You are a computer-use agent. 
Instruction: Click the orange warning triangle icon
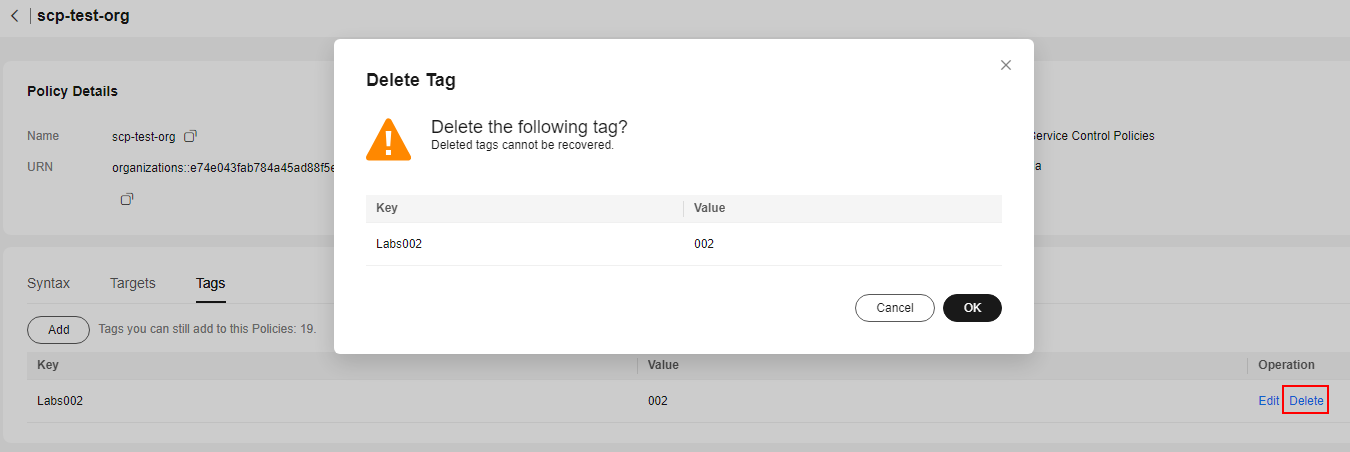(388, 140)
